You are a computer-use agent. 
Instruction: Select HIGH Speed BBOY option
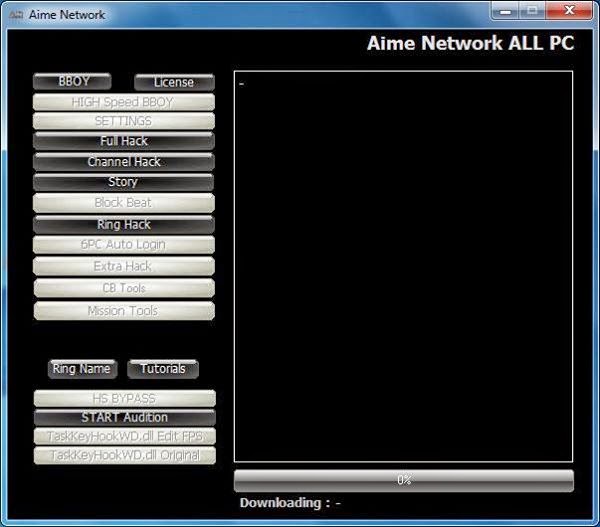pos(124,102)
